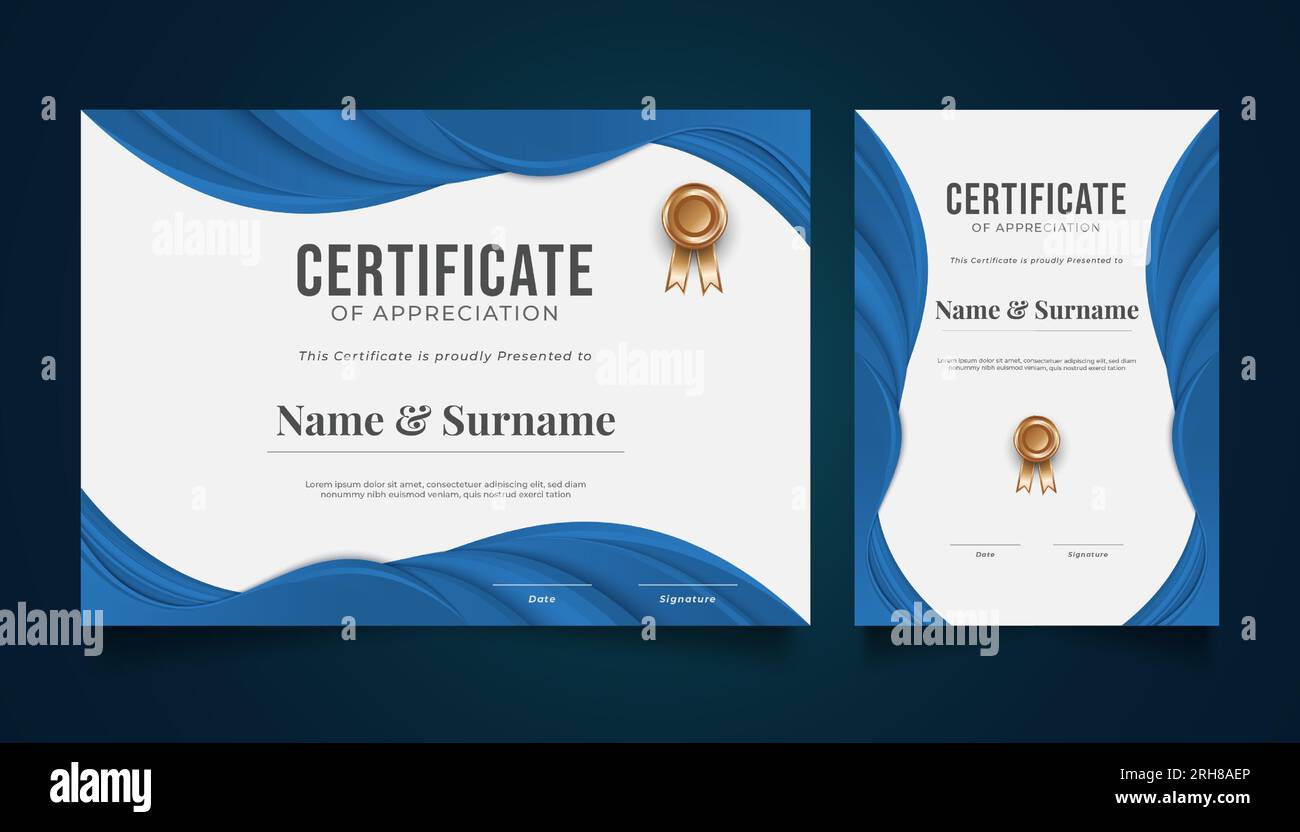The image size is (1300, 832).
Task: Select the image ID 2RH8AEP
Action: click(1182, 774)
